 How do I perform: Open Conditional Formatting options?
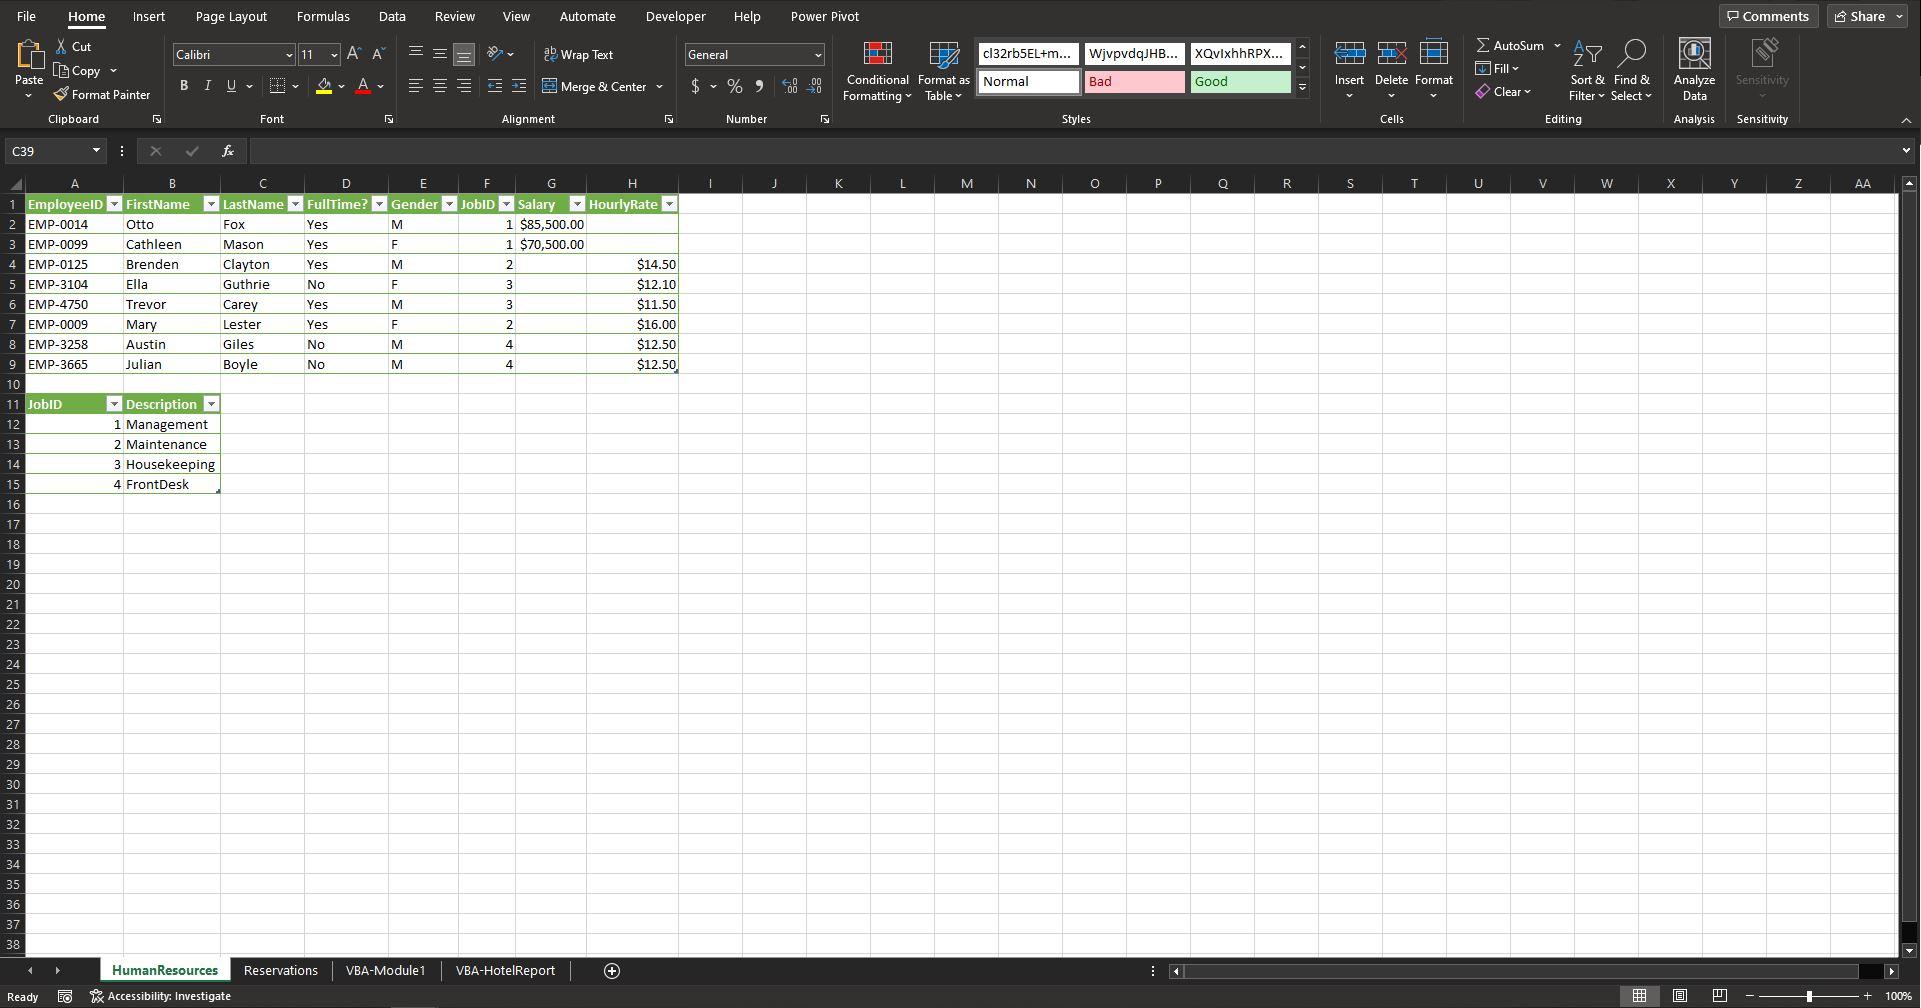[x=877, y=71]
